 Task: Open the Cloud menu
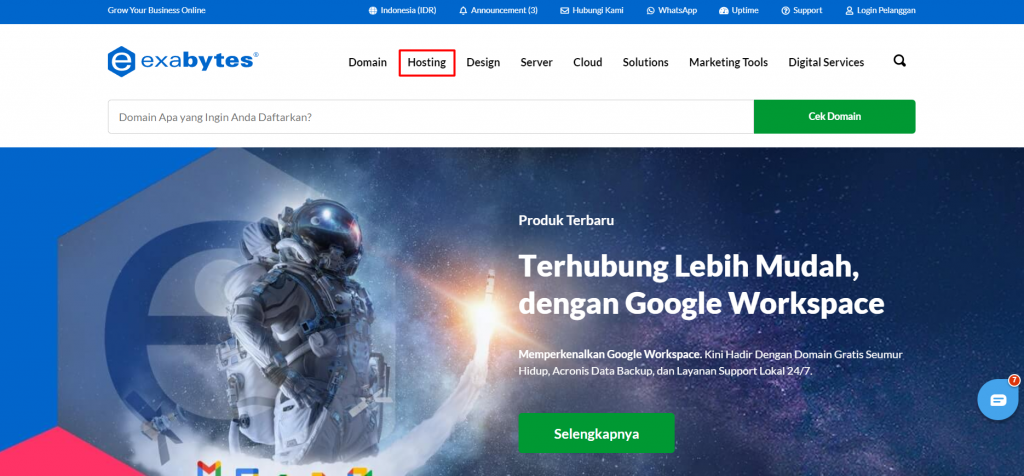pyautogui.click(x=588, y=62)
